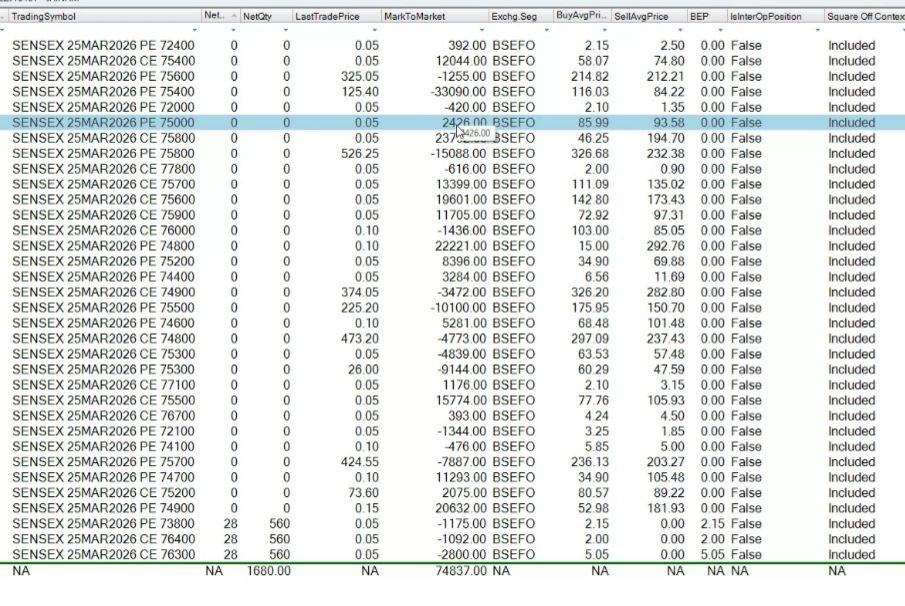The image size is (905, 606).
Task: Open the LastTradePrice filter dropdown arrow
Action: click(x=375, y=29)
